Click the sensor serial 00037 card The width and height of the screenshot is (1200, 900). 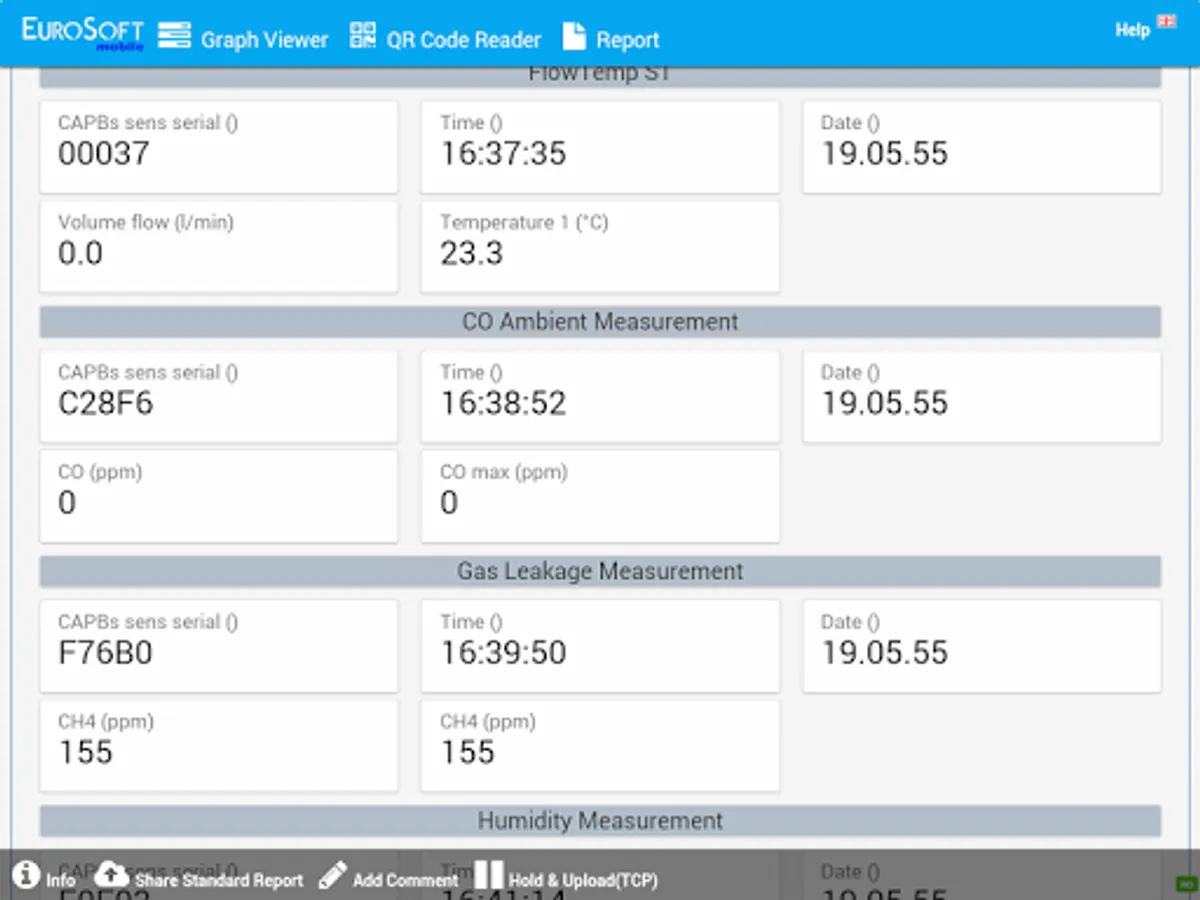pos(219,146)
